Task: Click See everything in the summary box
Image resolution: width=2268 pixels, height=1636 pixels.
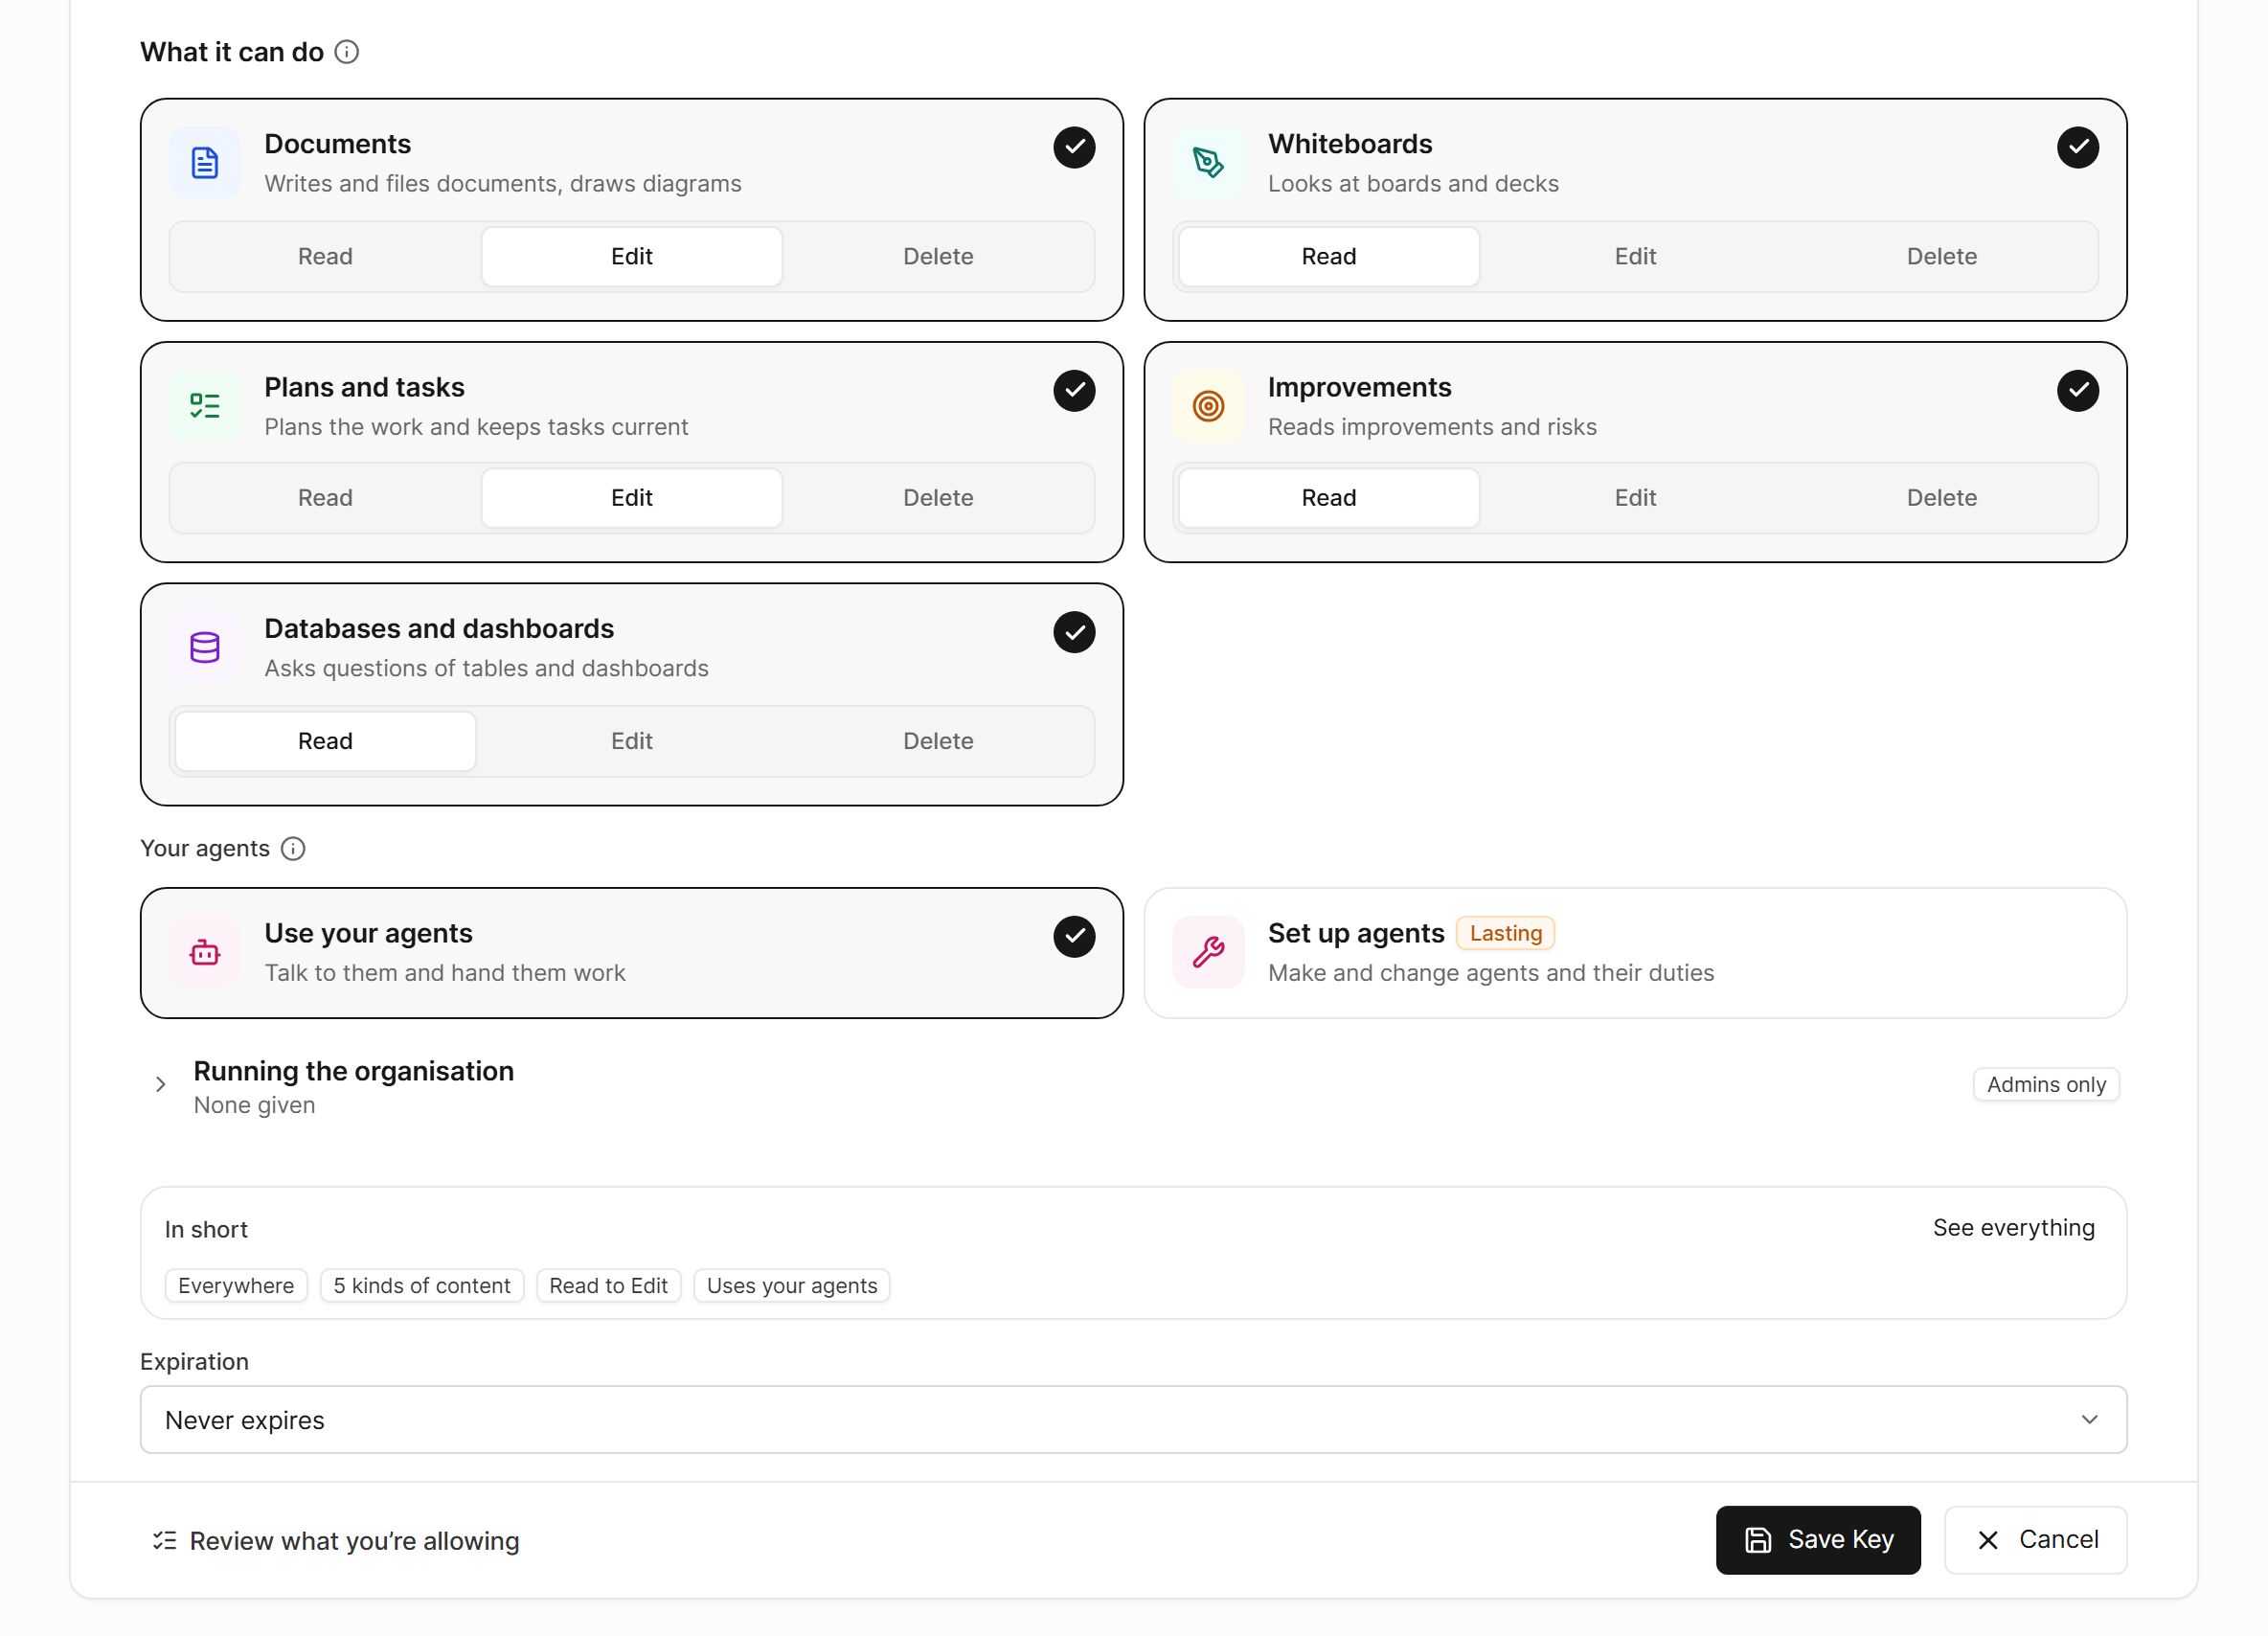Action: point(2013,1228)
